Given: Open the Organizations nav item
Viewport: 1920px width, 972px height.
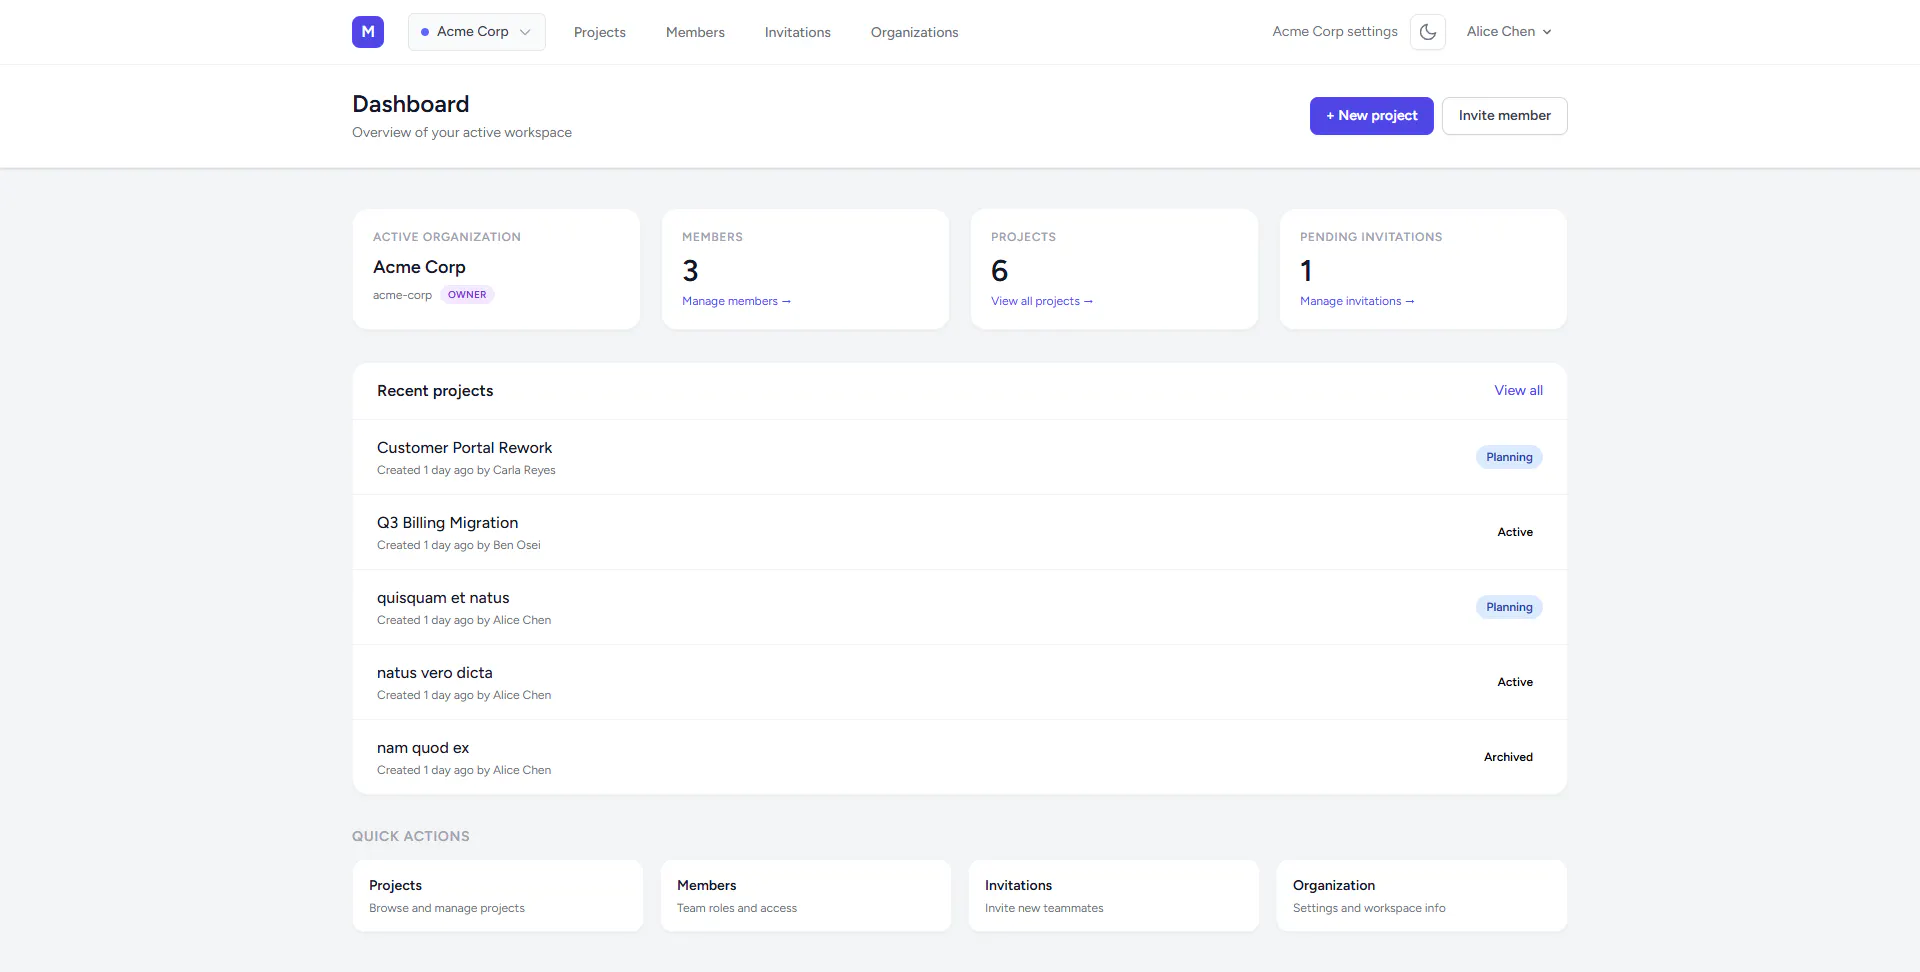Looking at the screenshot, I should click(x=914, y=32).
